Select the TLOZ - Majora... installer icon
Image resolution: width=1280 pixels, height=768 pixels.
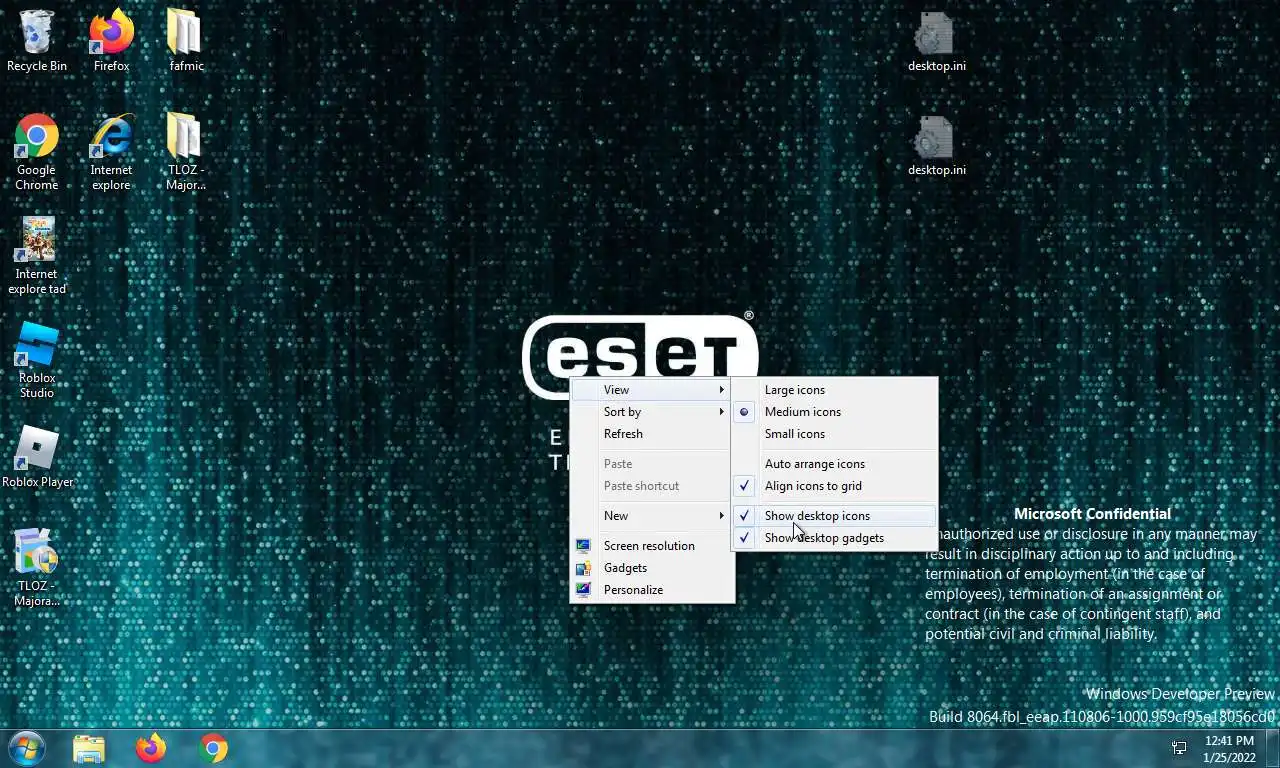37,568
